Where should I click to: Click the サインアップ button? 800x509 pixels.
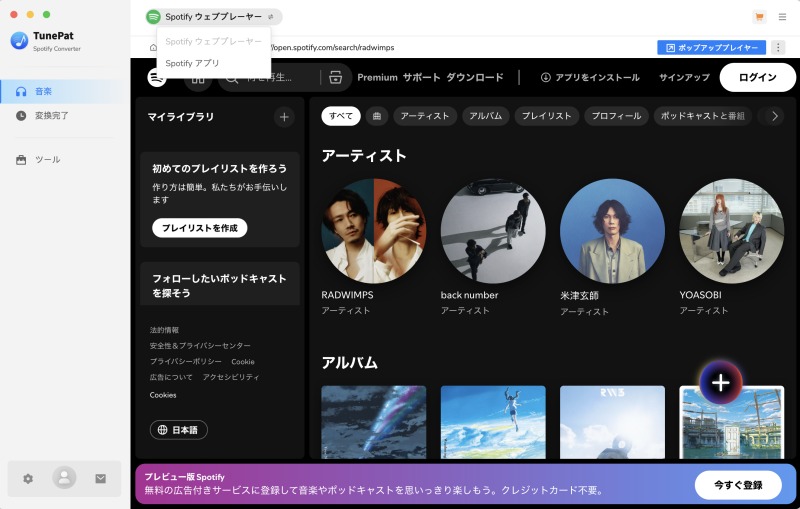(x=684, y=78)
